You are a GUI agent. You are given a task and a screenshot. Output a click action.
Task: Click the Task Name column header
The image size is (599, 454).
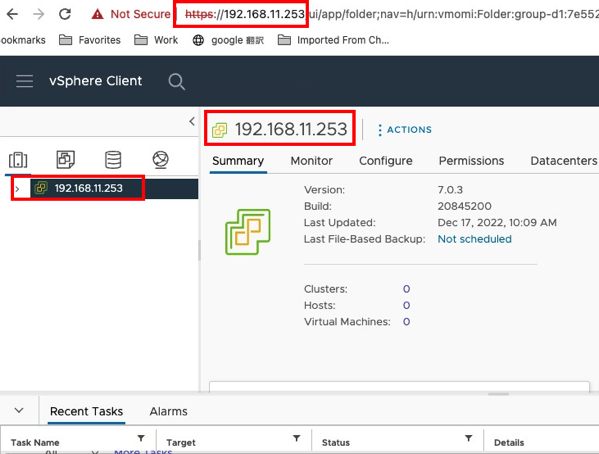35,443
